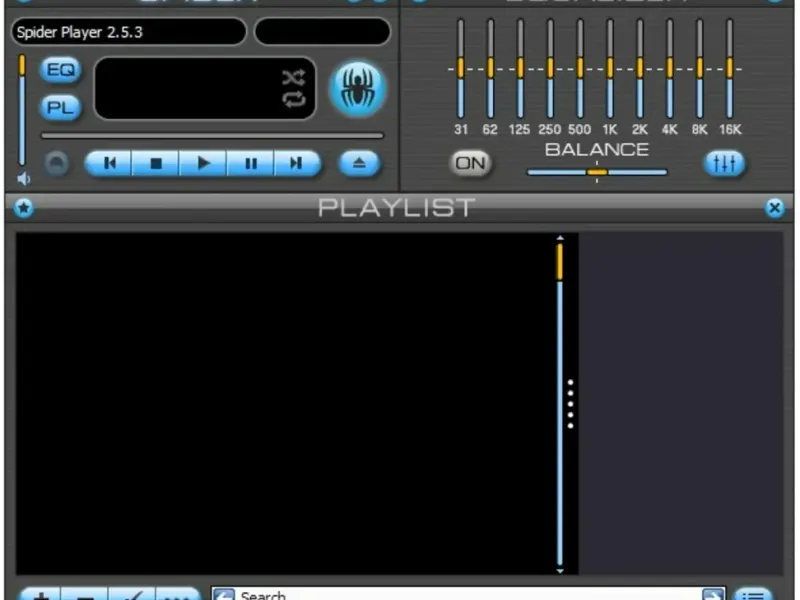This screenshot has height=600, width=800.
Task: Close the PLAYLIST panel
Action: coord(774,208)
